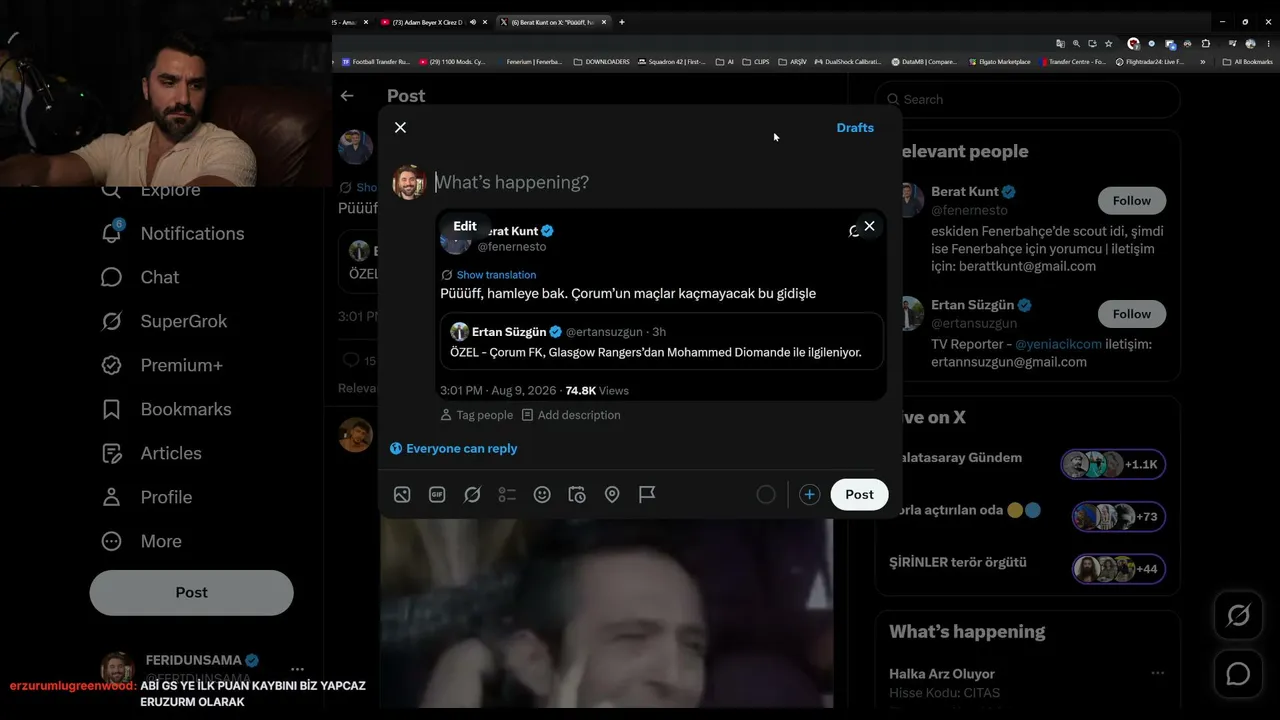The height and width of the screenshot is (720, 1280).
Task: Open the yeniacikcom mention link
Action: tap(1058, 344)
